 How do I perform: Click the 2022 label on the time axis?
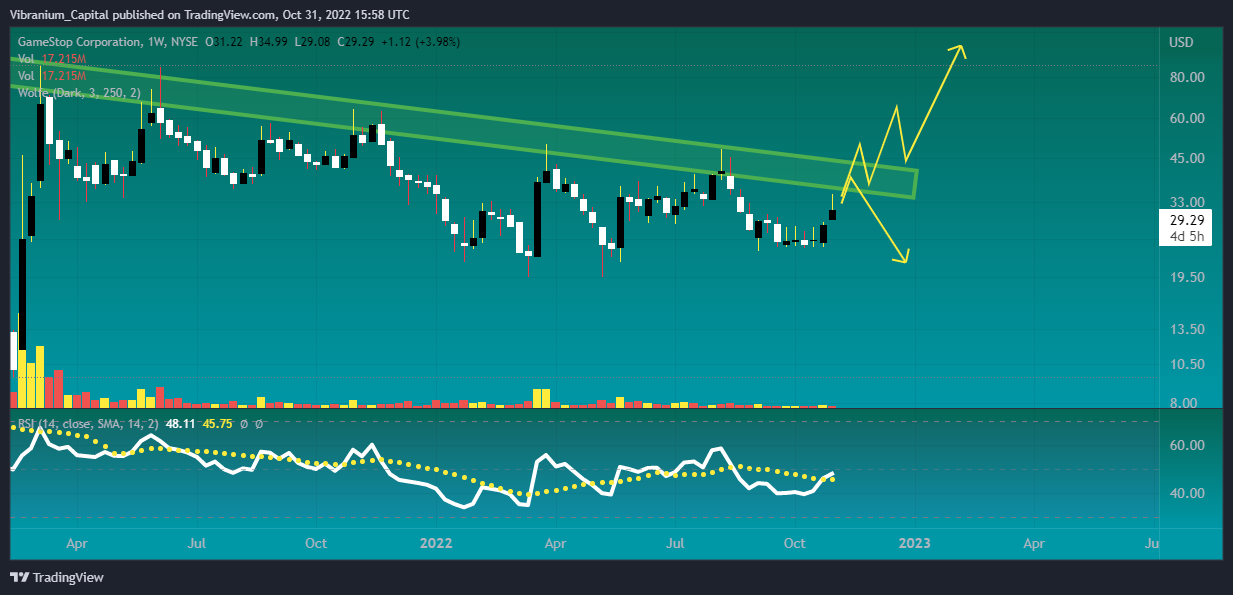[x=436, y=544]
